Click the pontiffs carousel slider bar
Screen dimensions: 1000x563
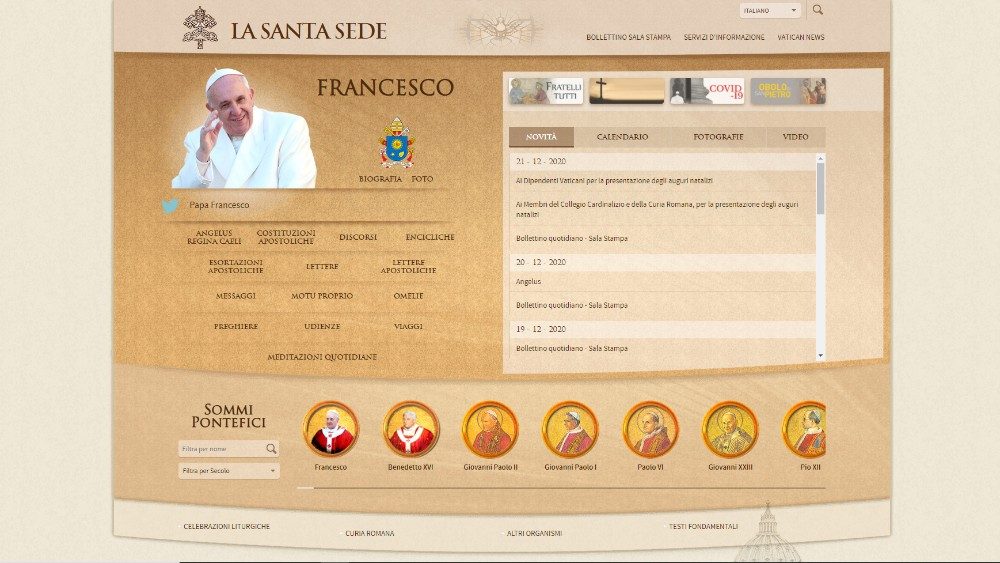point(560,488)
